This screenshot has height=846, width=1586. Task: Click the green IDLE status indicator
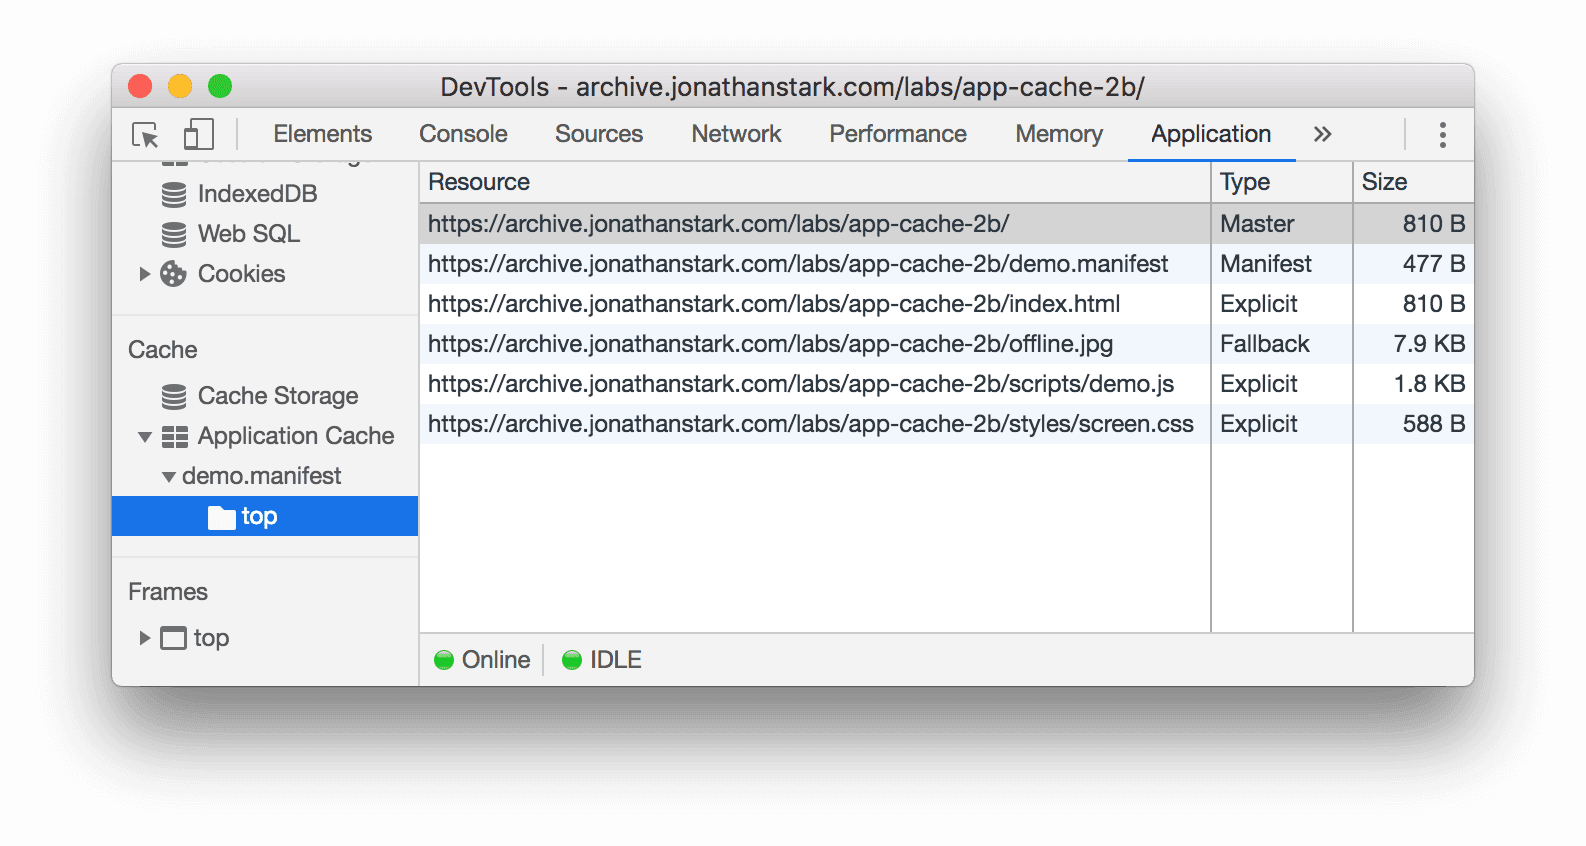click(572, 659)
